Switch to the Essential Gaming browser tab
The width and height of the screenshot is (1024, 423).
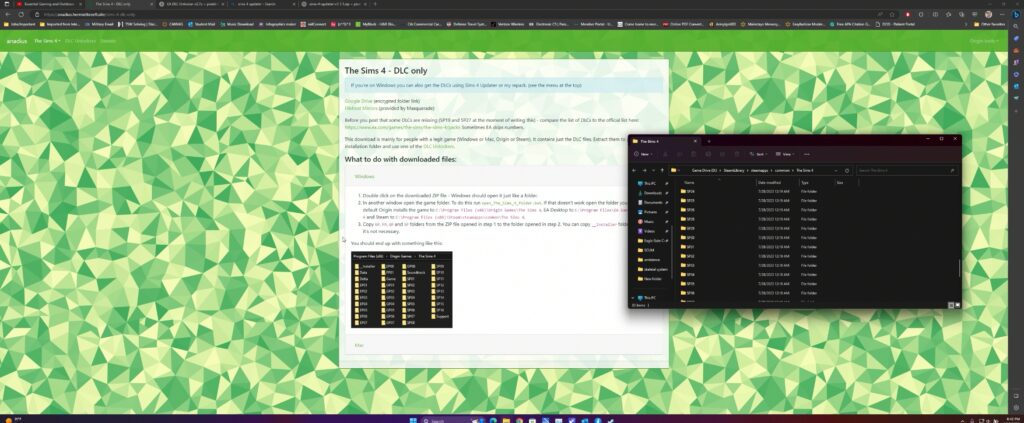(x=49, y=4)
